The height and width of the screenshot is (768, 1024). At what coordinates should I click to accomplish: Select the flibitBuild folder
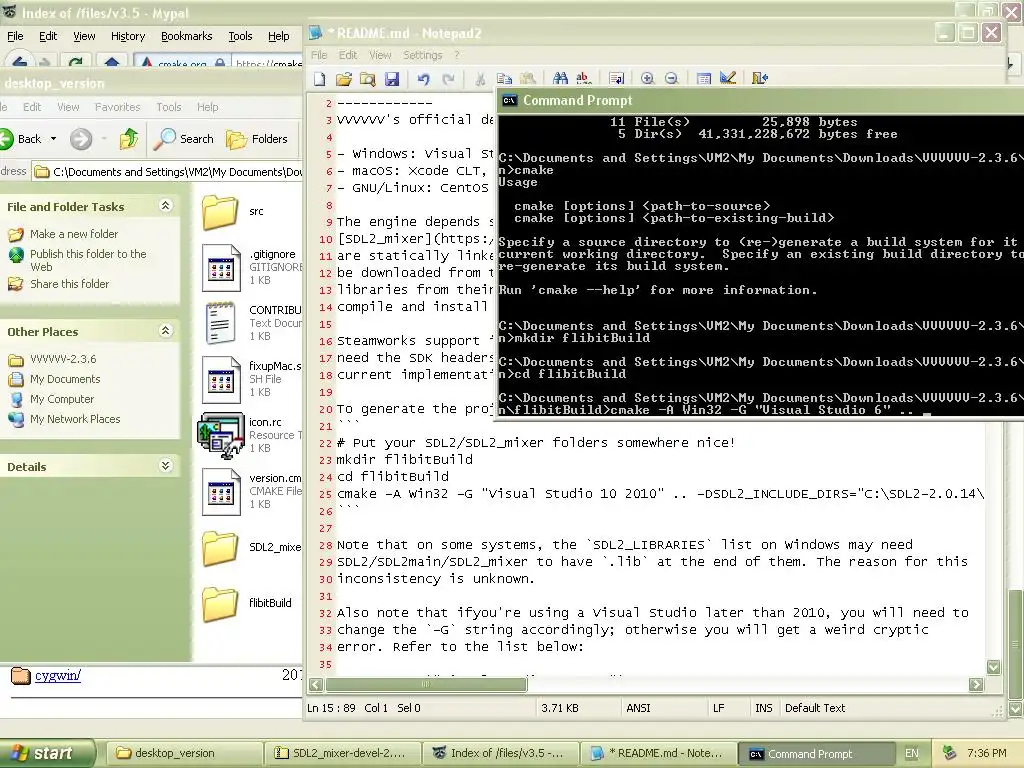click(220, 603)
